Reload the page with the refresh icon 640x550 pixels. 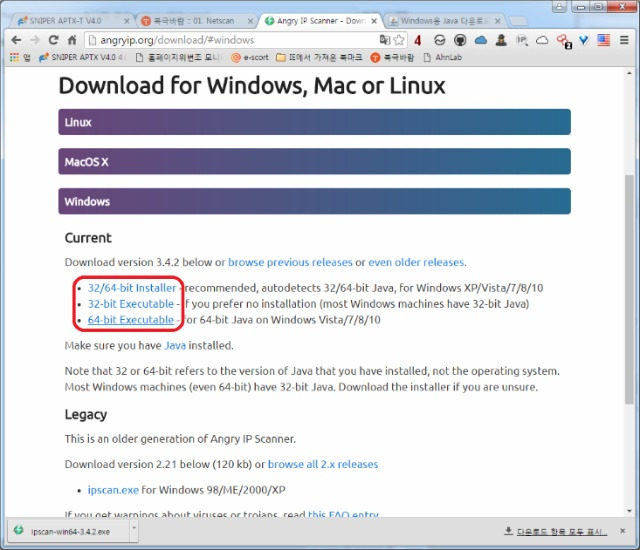click(53, 40)
